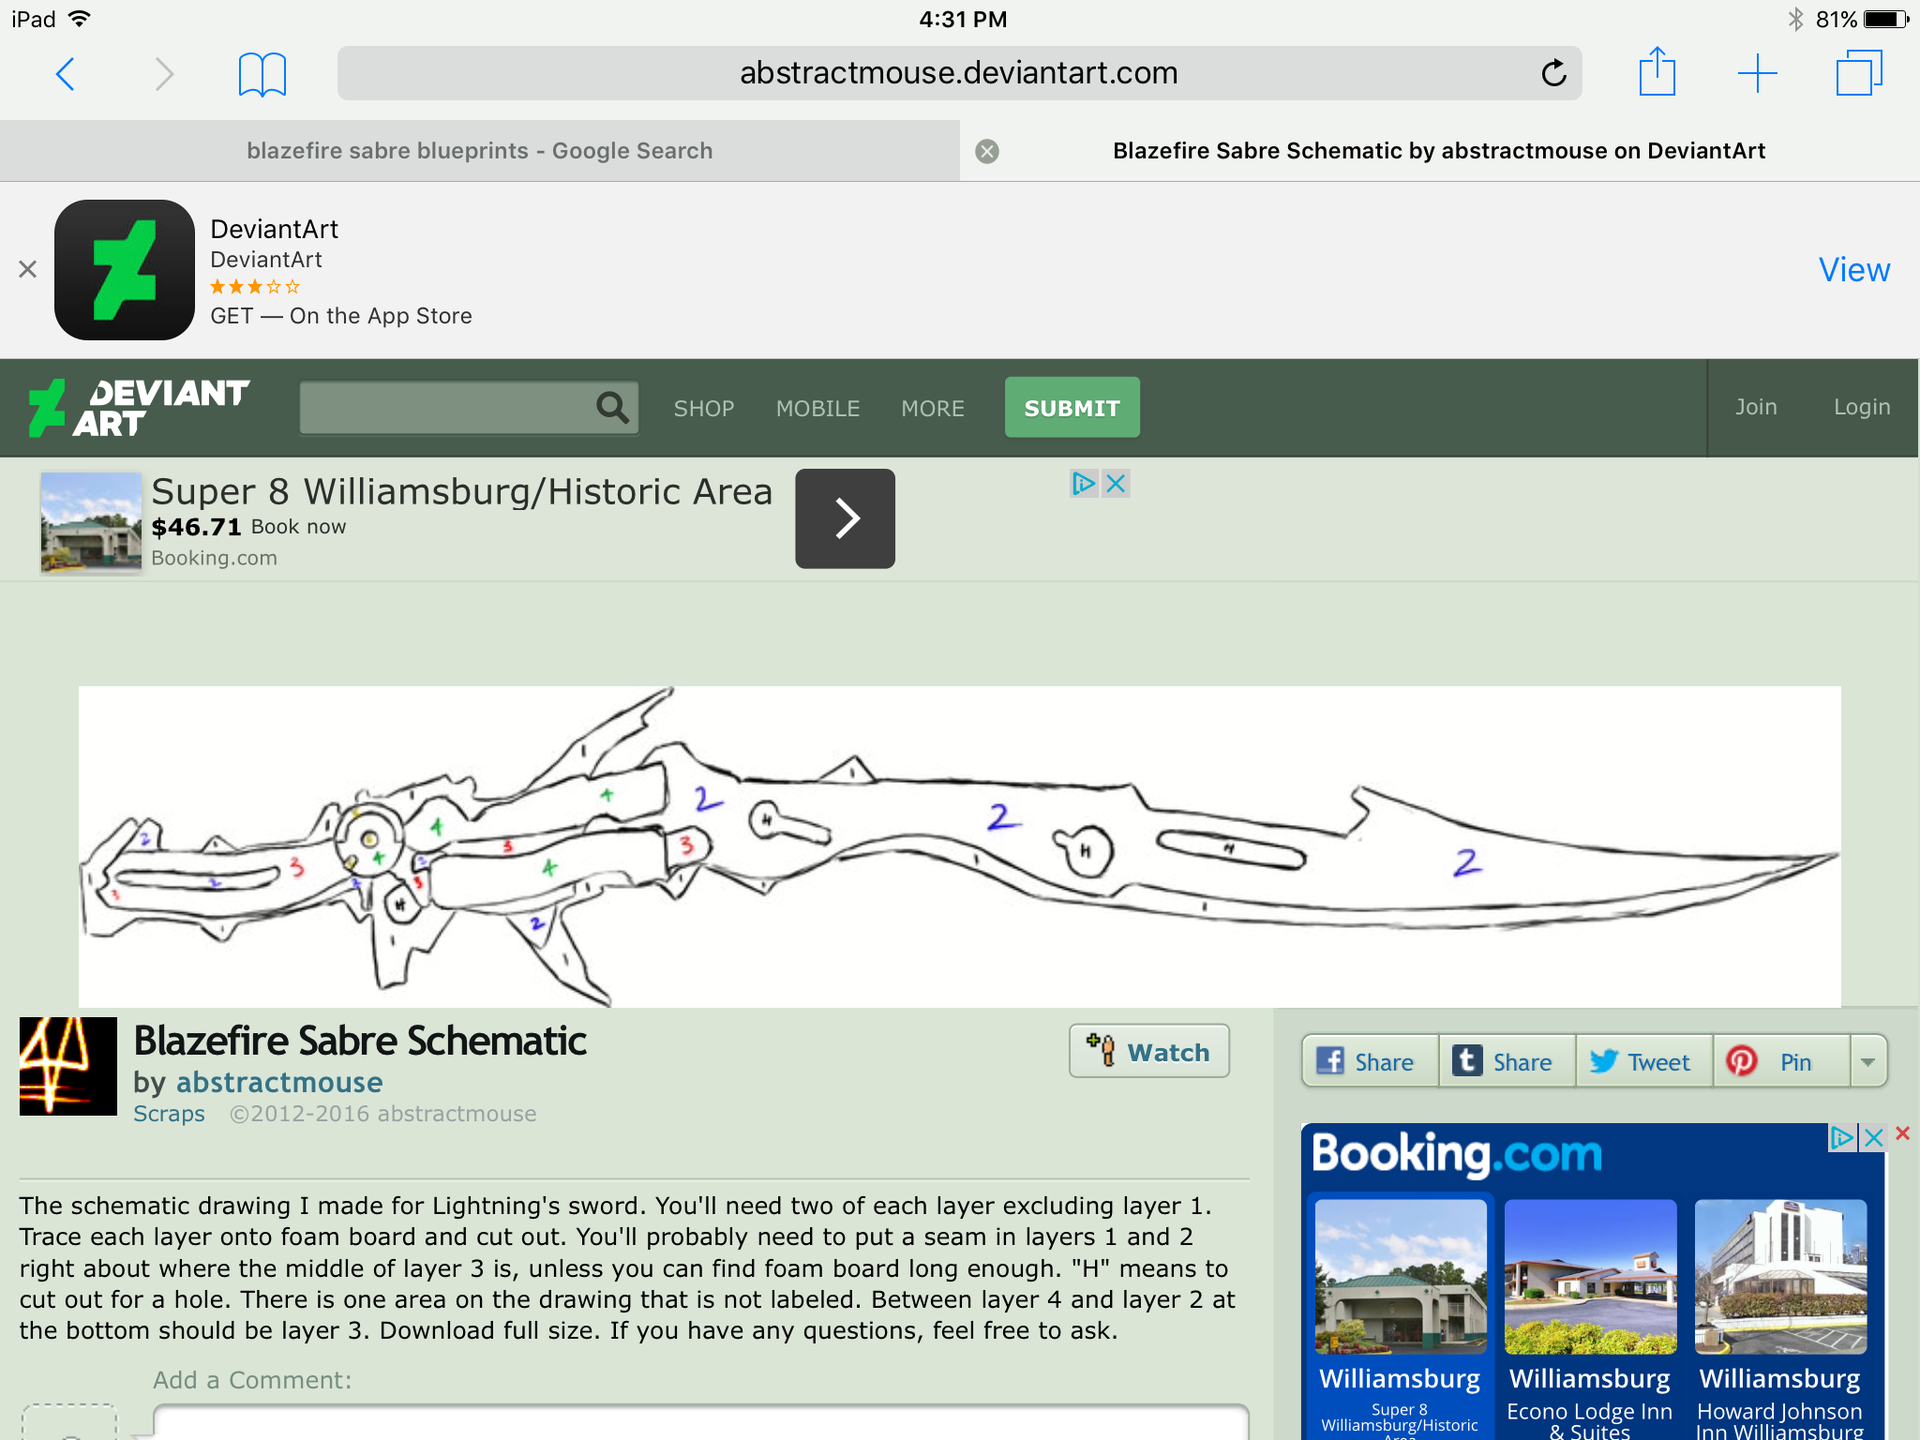Screen dimensions: 1920x1440
Task: Click the Join link
Action: (x=1756, y=407)
